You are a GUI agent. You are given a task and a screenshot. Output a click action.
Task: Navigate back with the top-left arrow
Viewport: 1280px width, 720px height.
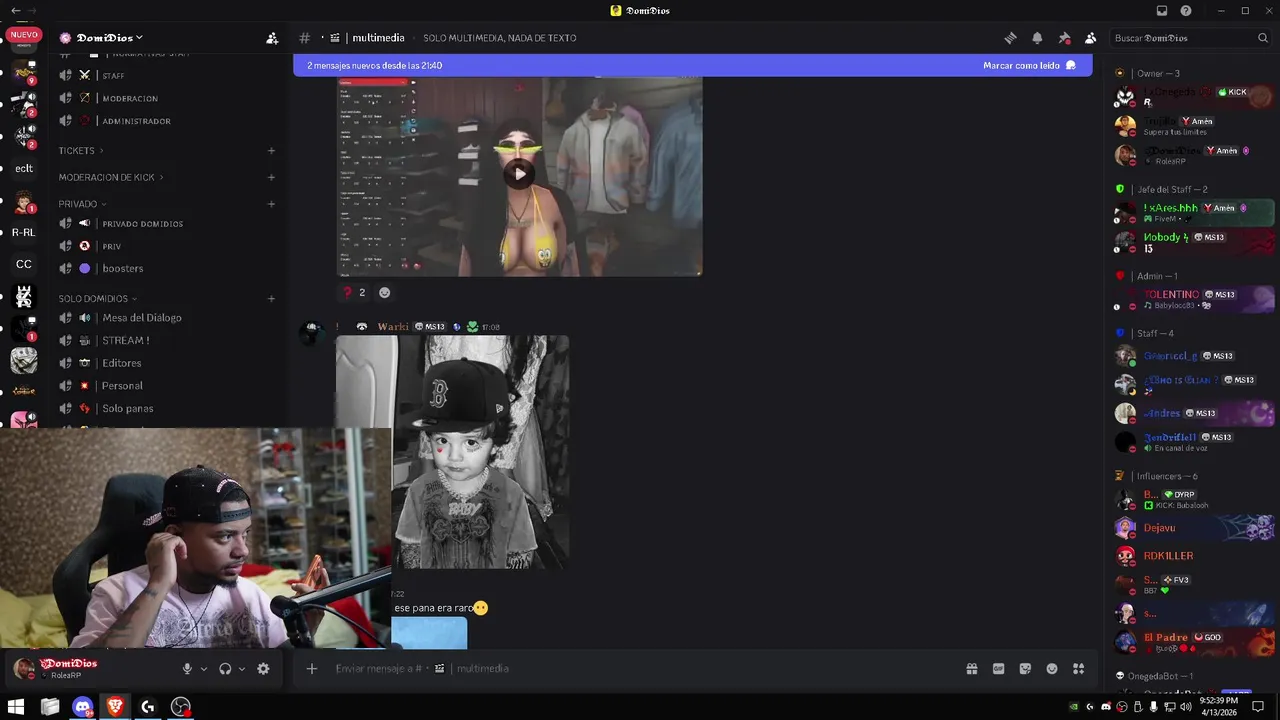pos(15,11)
